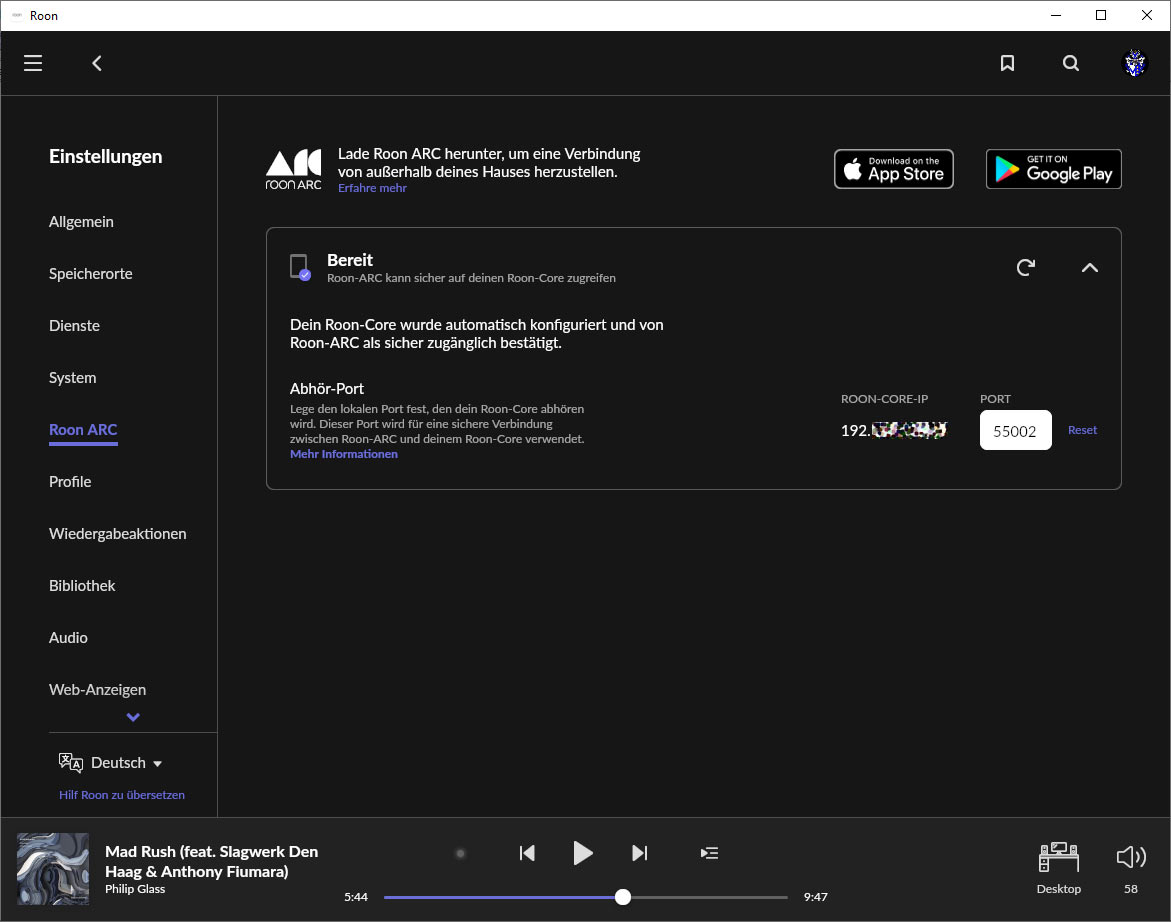The height and width of the screenshot is (922, 1171).
Task: Open System settings
Action: point(72,378)
